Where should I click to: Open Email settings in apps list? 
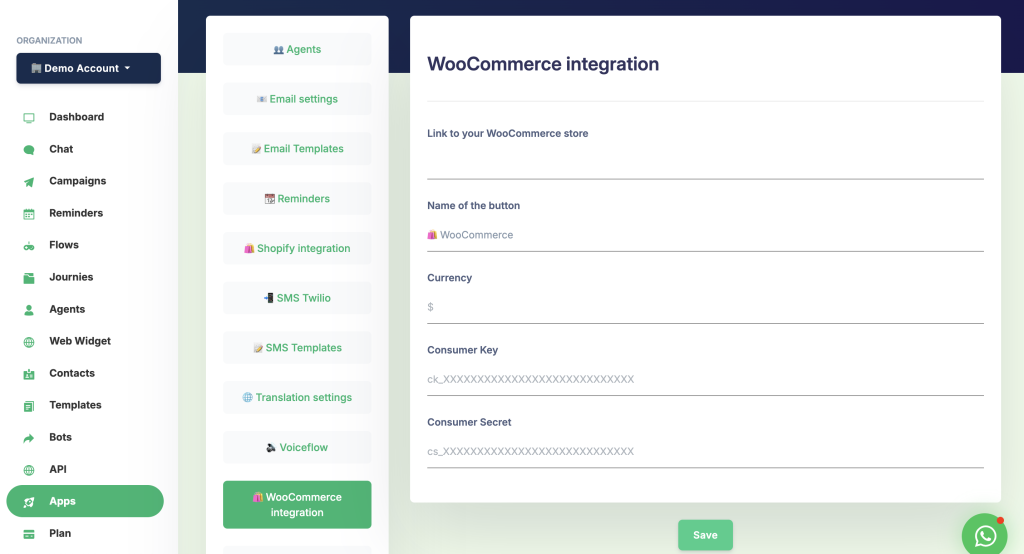[297, 99]
